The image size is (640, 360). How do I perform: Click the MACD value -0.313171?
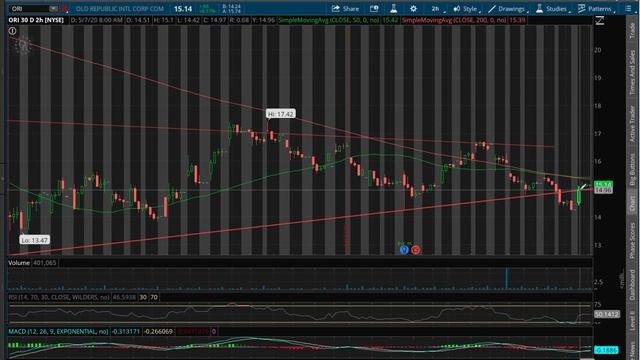click(126, 331)
